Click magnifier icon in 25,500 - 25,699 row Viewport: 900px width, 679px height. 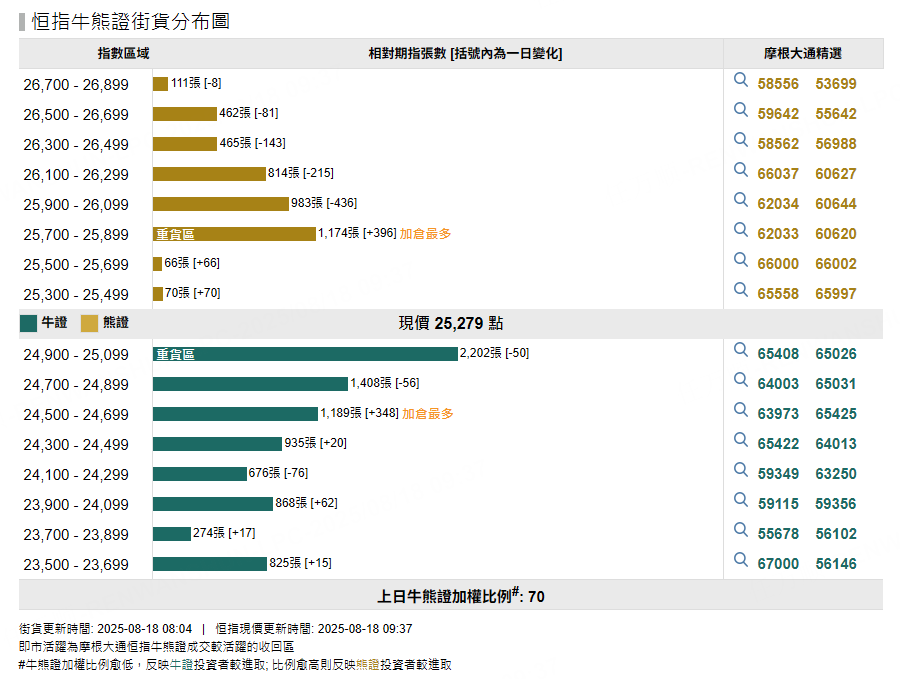(741, 259)
